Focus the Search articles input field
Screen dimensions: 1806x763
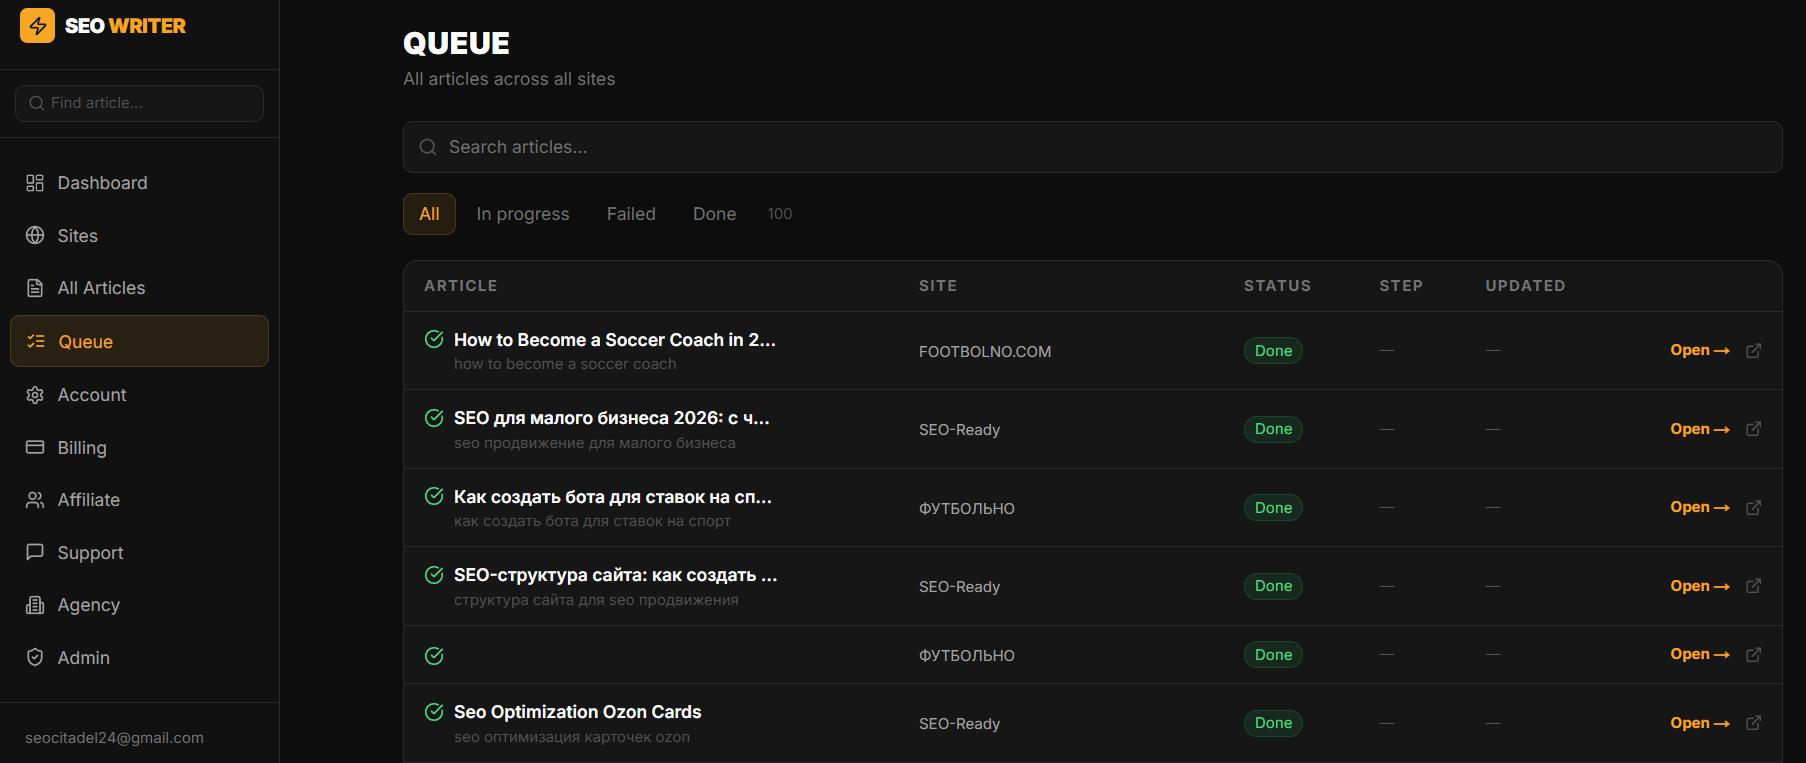coord(1092,147)
